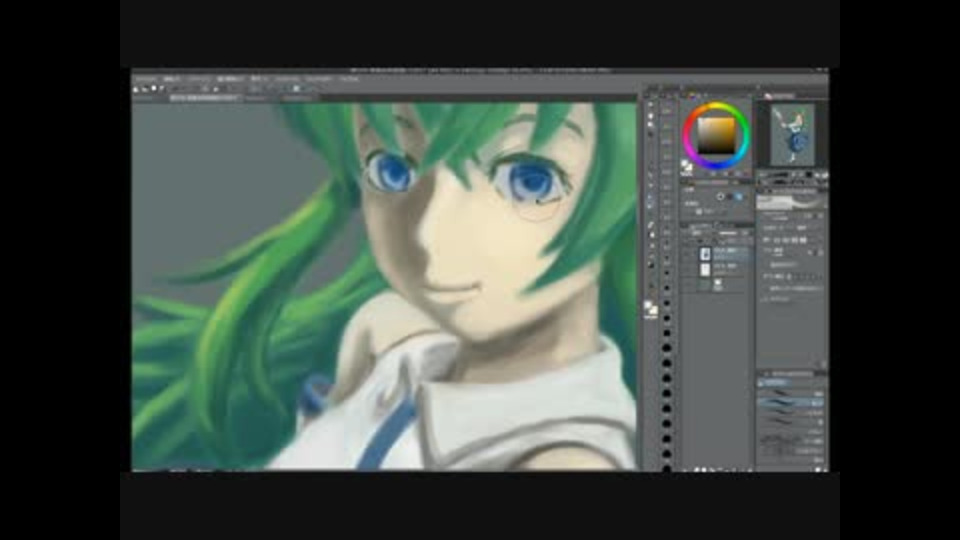Click the brush stroke preview in right panel

point(791,202)
